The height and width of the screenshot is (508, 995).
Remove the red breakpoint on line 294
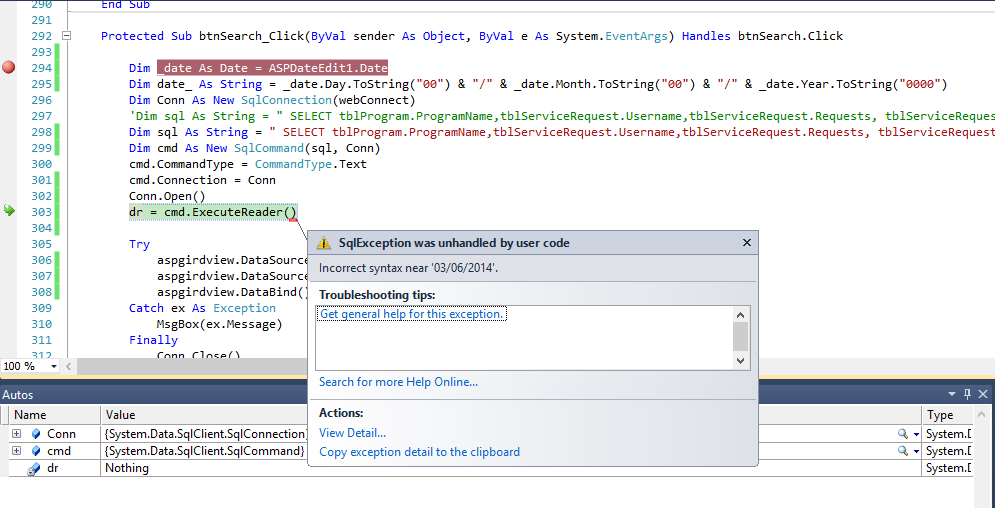coord(9,68)
